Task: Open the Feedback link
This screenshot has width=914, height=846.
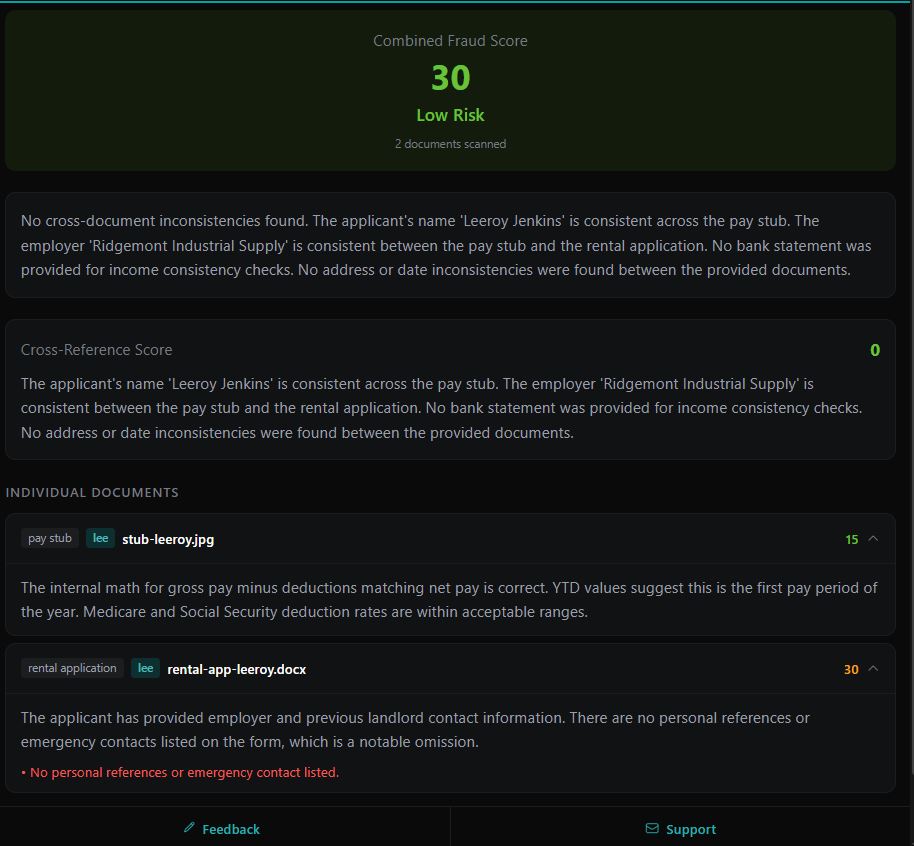Action: 222,828
